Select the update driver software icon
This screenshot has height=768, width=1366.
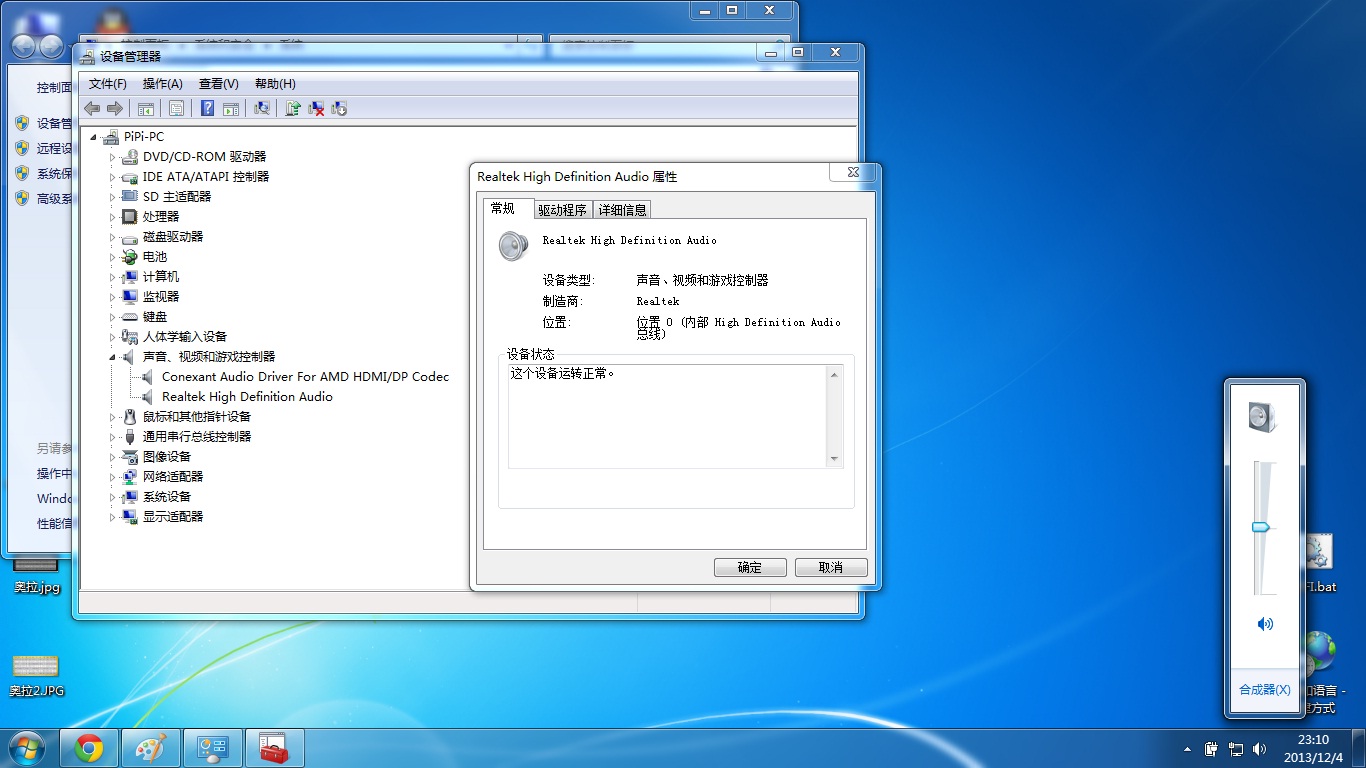pyautogui.click(x=293, y=108)
